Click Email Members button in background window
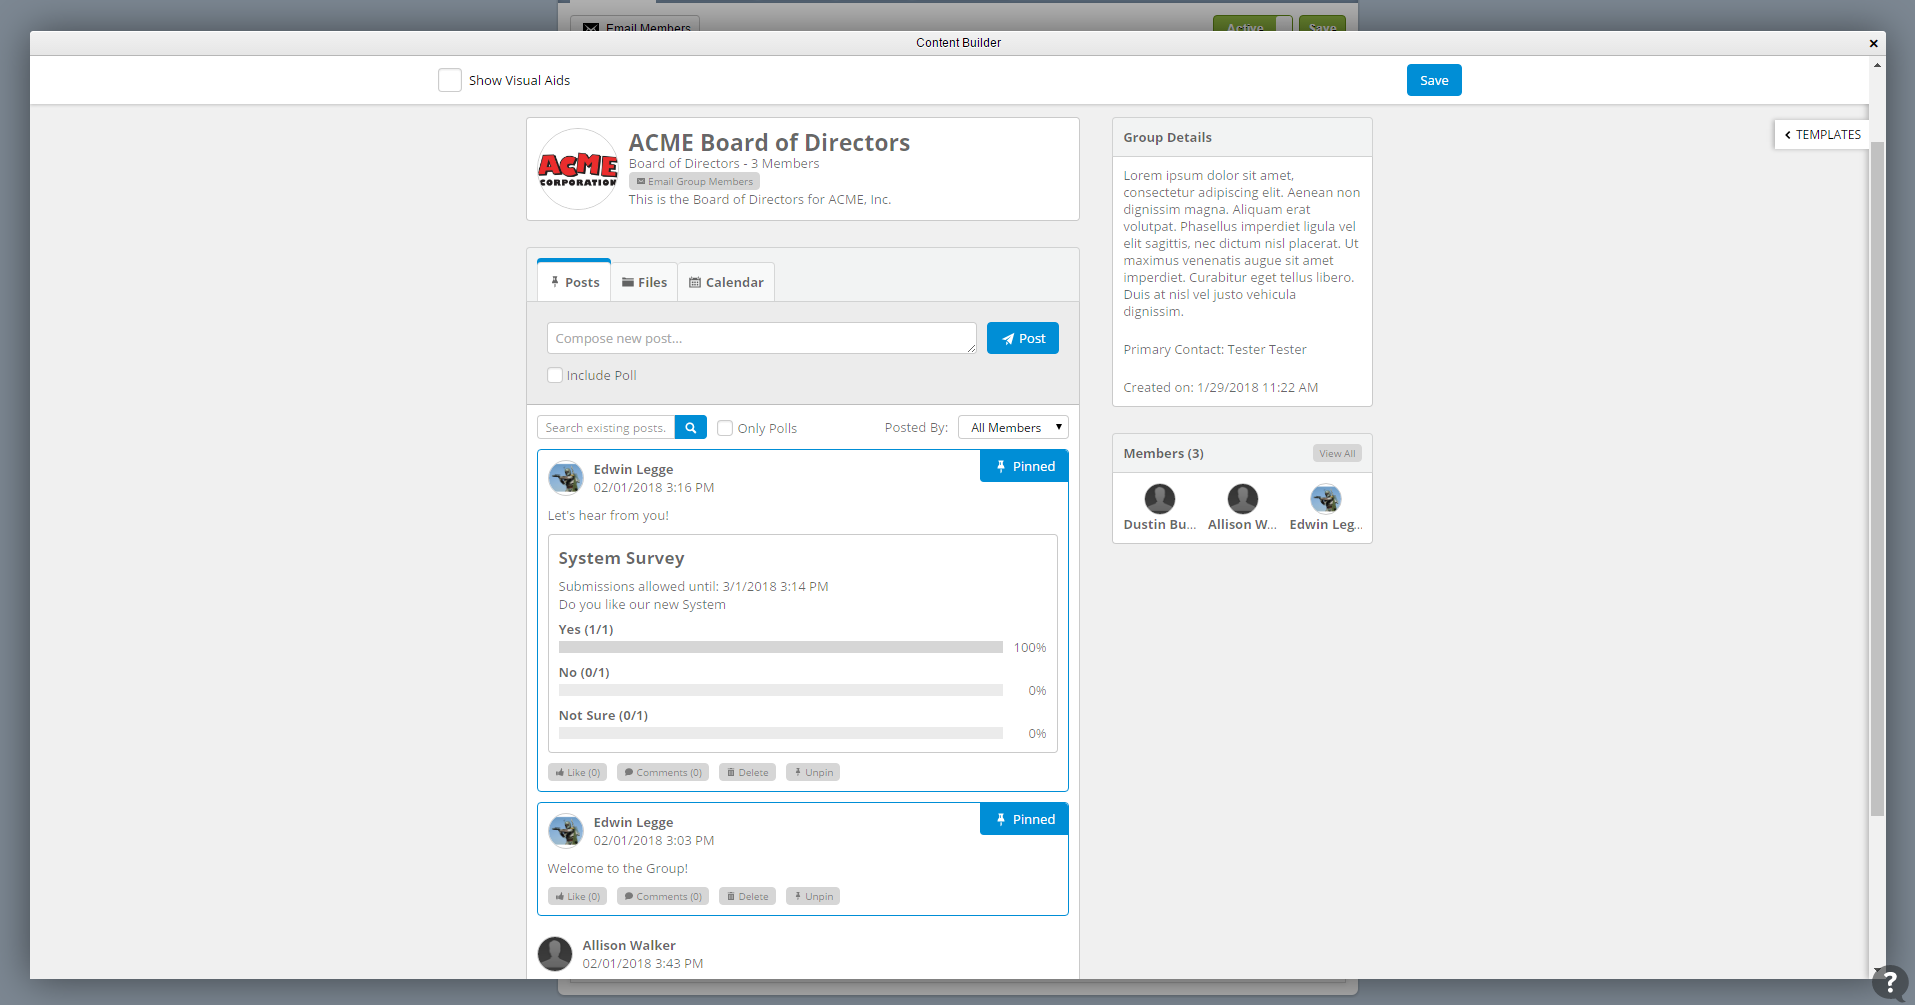Screen dimensions: 1915x1005 coord(635,24)
